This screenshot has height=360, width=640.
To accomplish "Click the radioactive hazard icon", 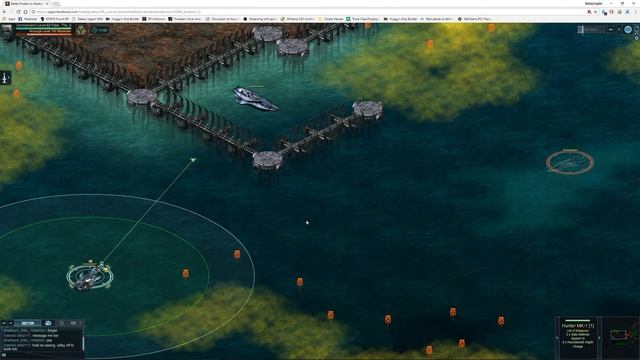I will 81,30.
